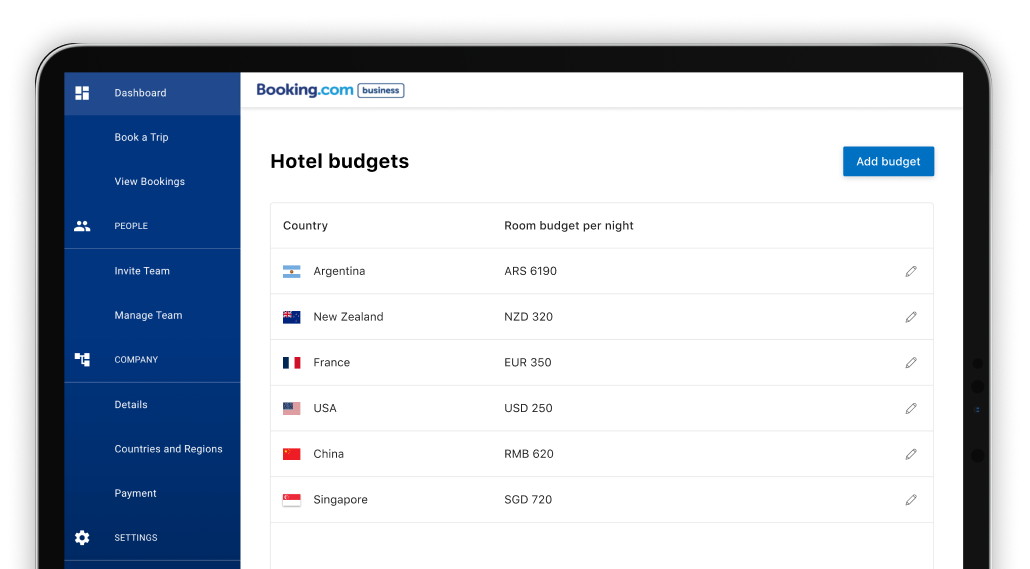
Task: Click the China flag icon
Action: pyautogui.click(x=292, y=454)
